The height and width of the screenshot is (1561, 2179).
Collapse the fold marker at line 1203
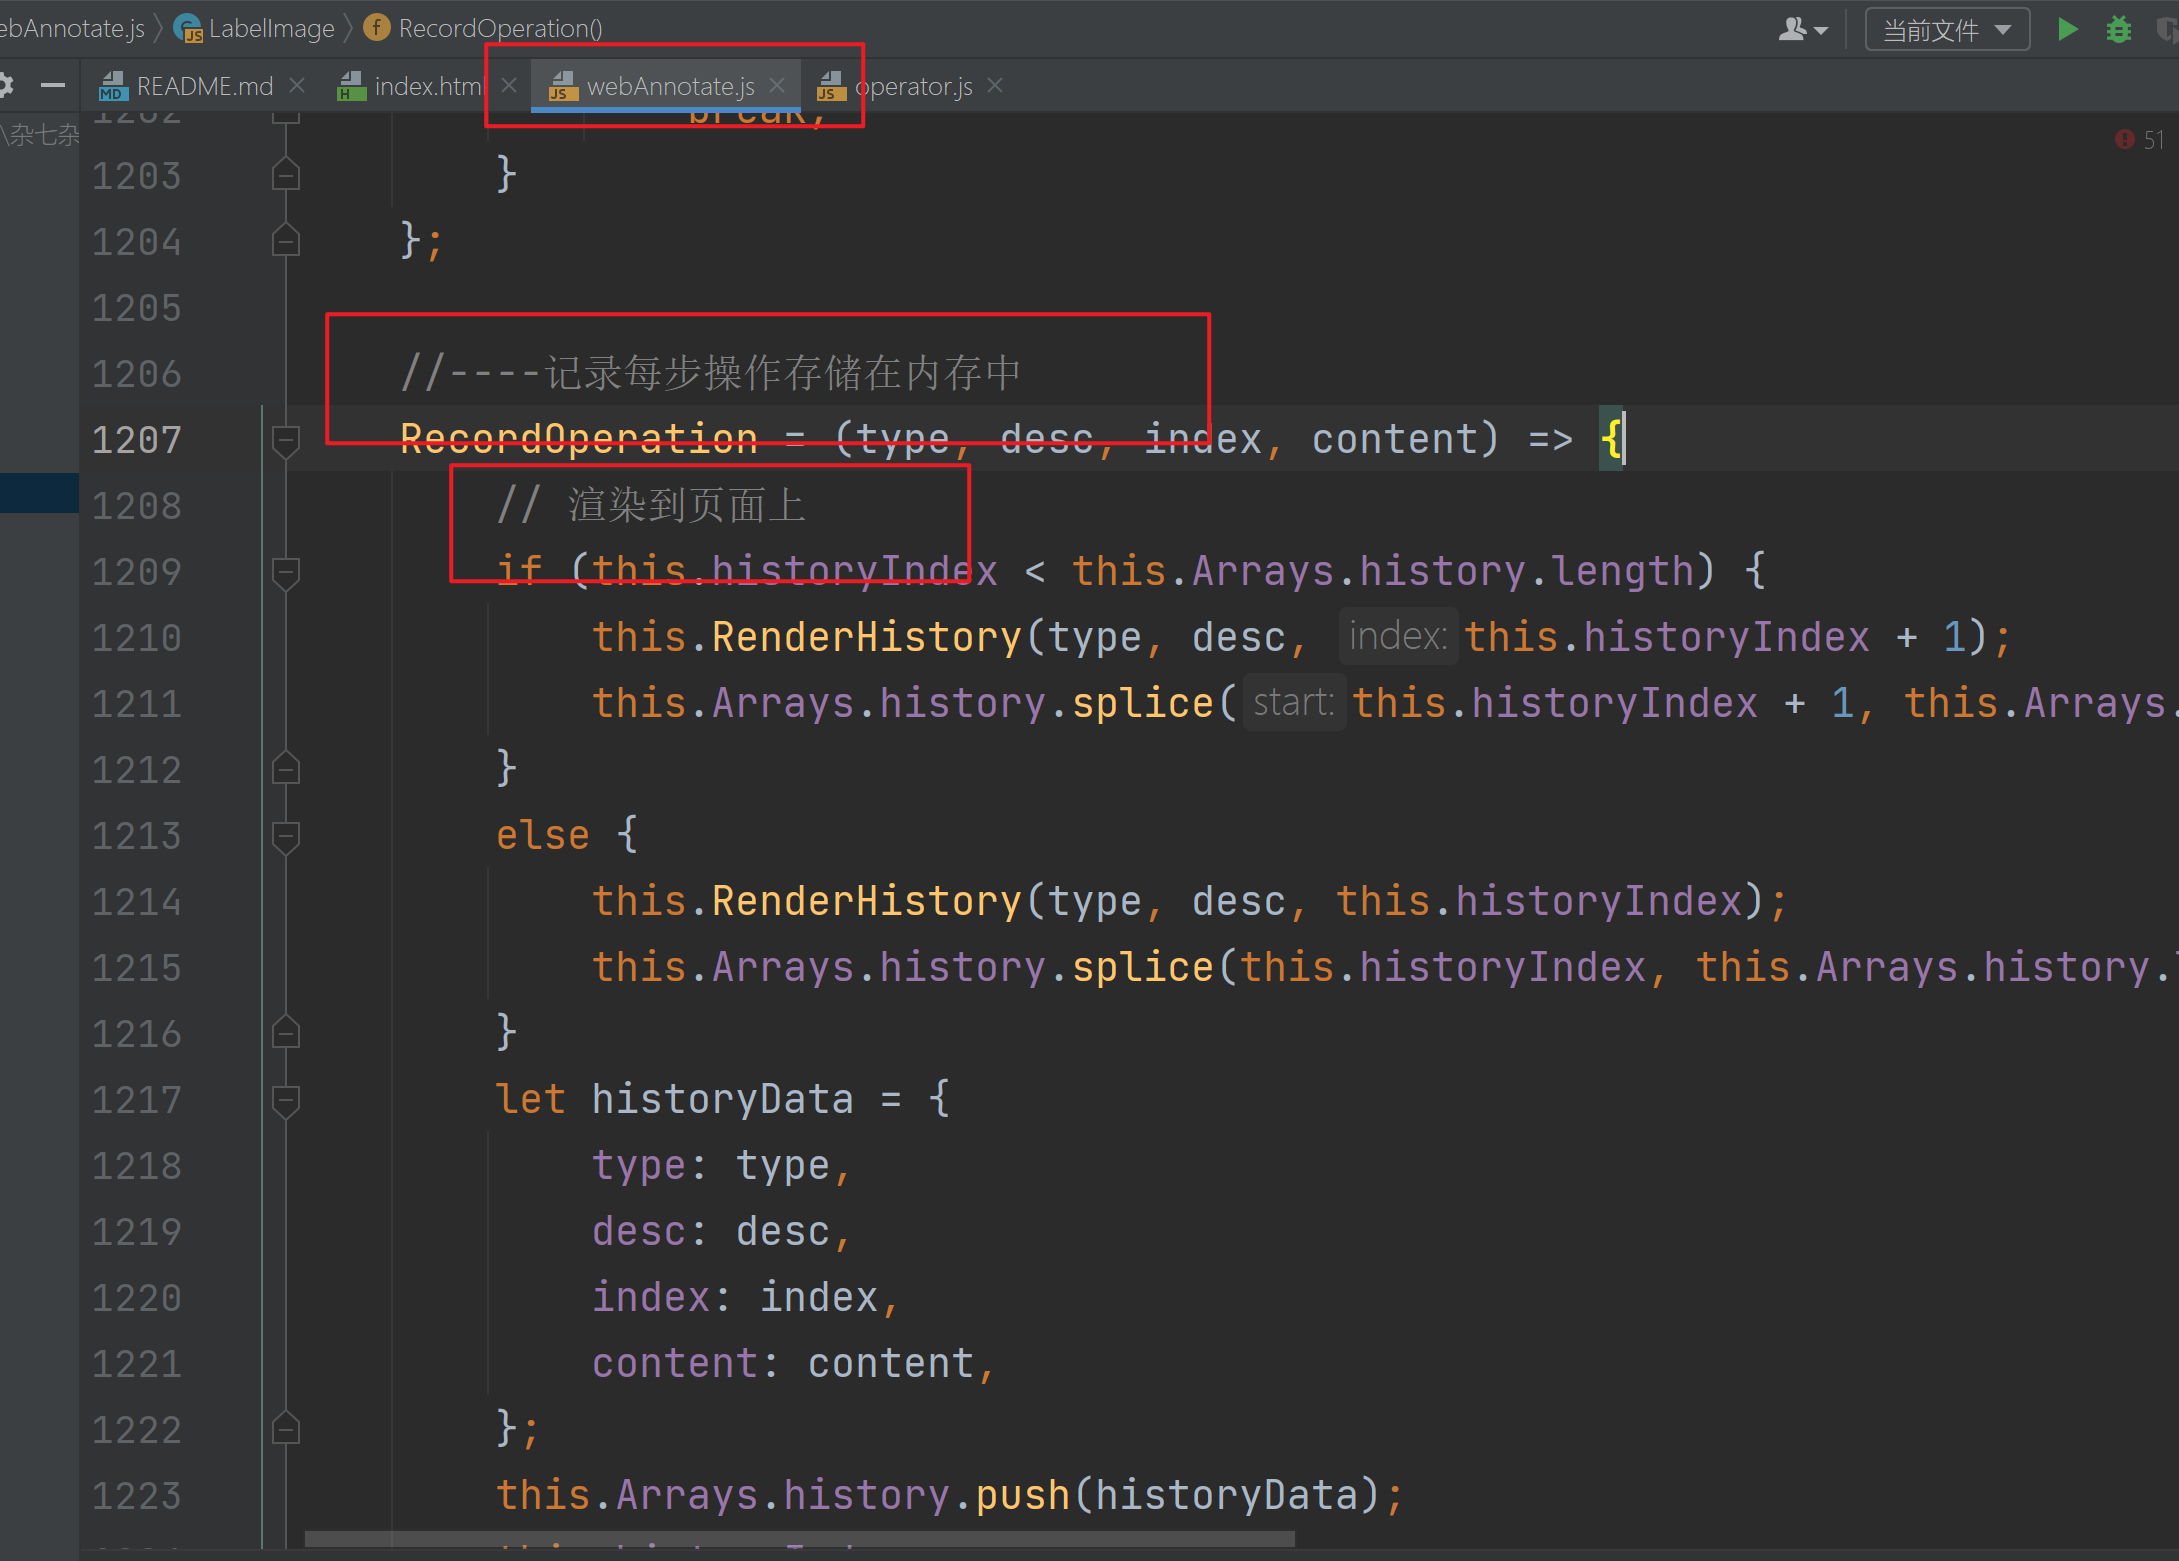click(286, 175)
